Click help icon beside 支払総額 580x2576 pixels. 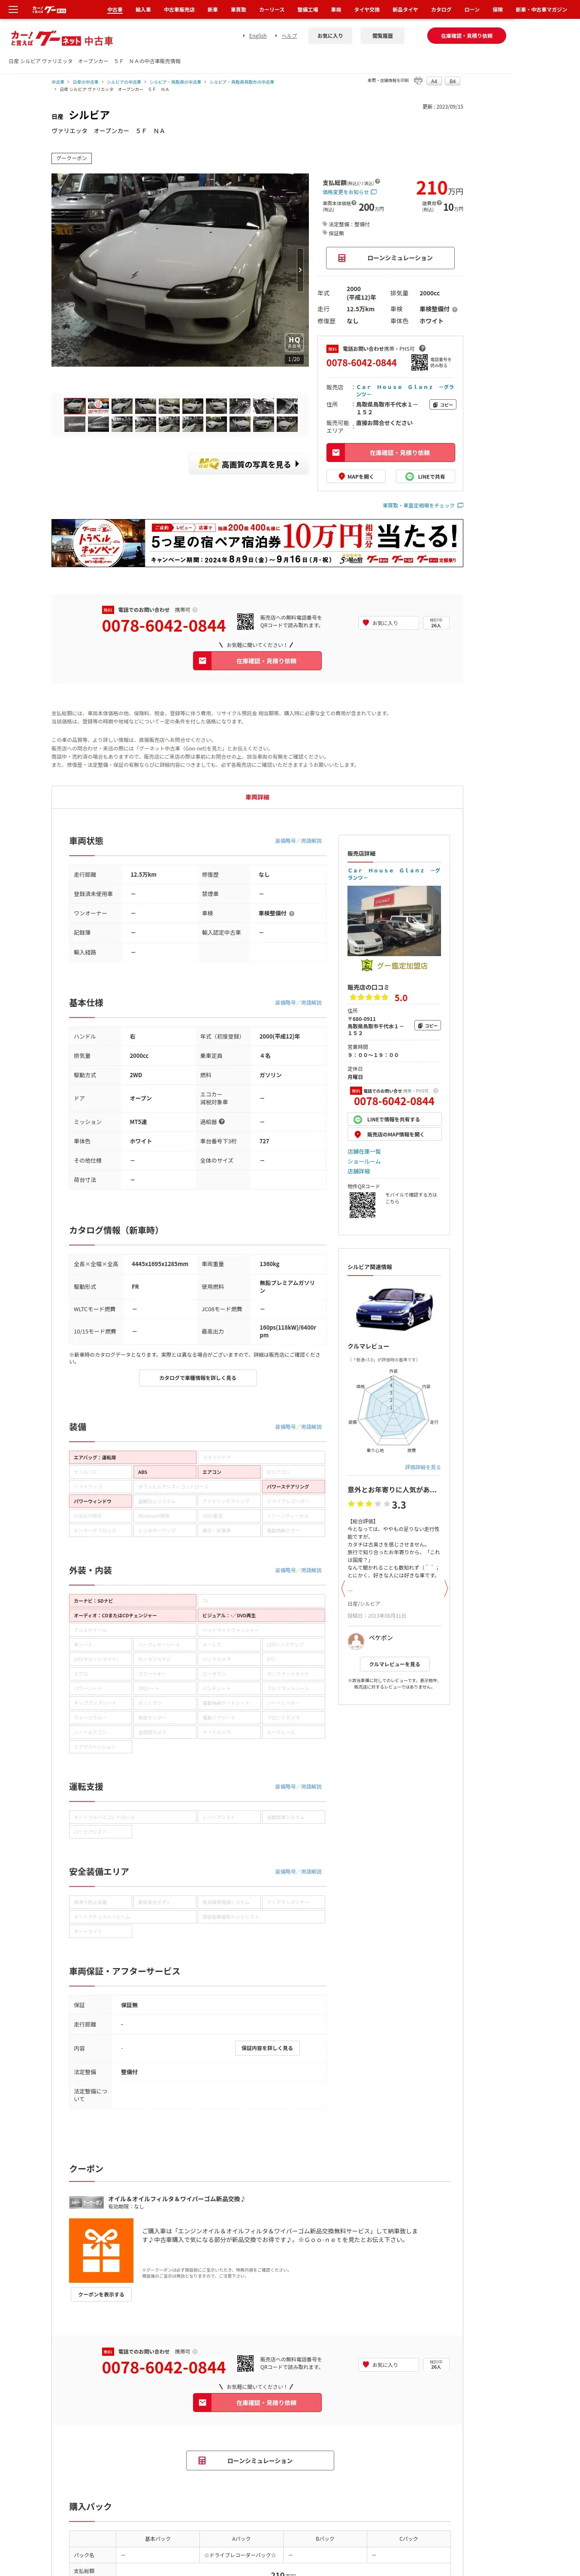[x=378, y=183]
